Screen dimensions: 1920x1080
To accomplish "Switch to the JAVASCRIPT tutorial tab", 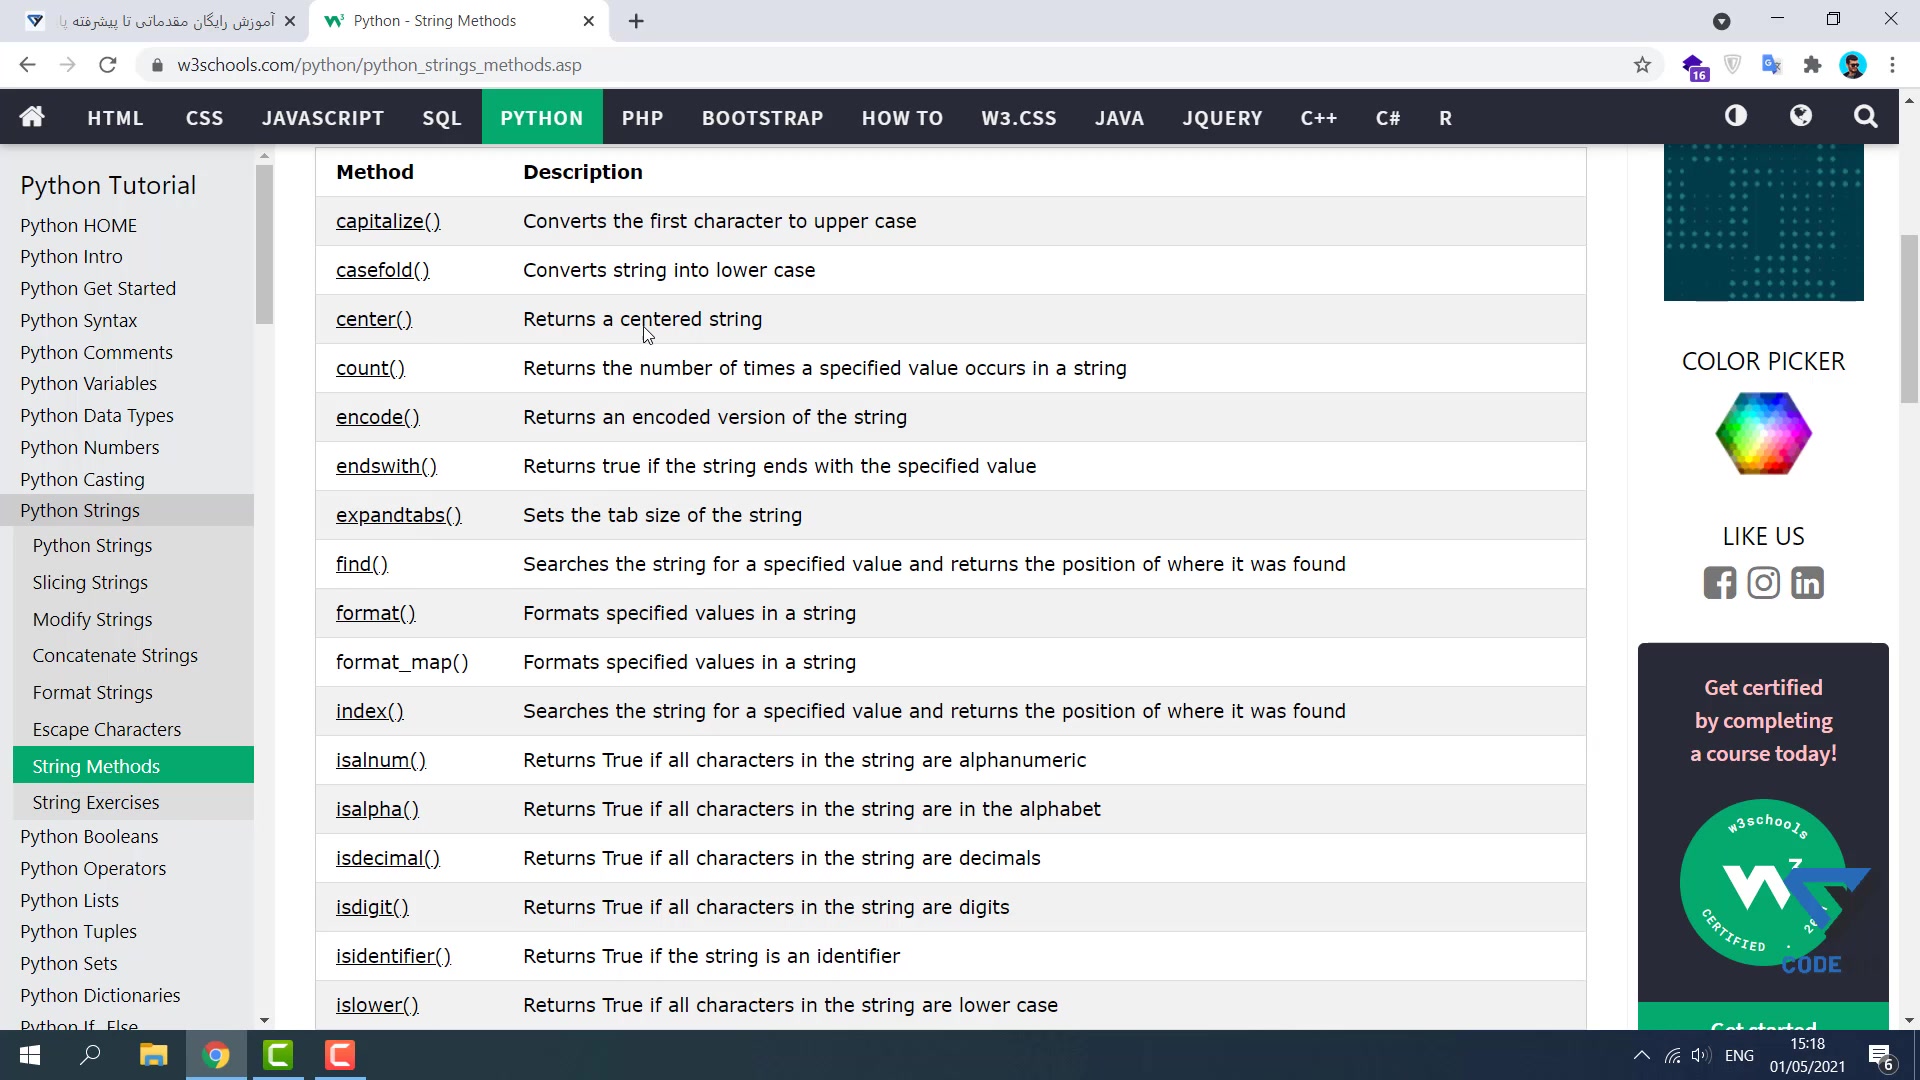I will coord(322,118).
